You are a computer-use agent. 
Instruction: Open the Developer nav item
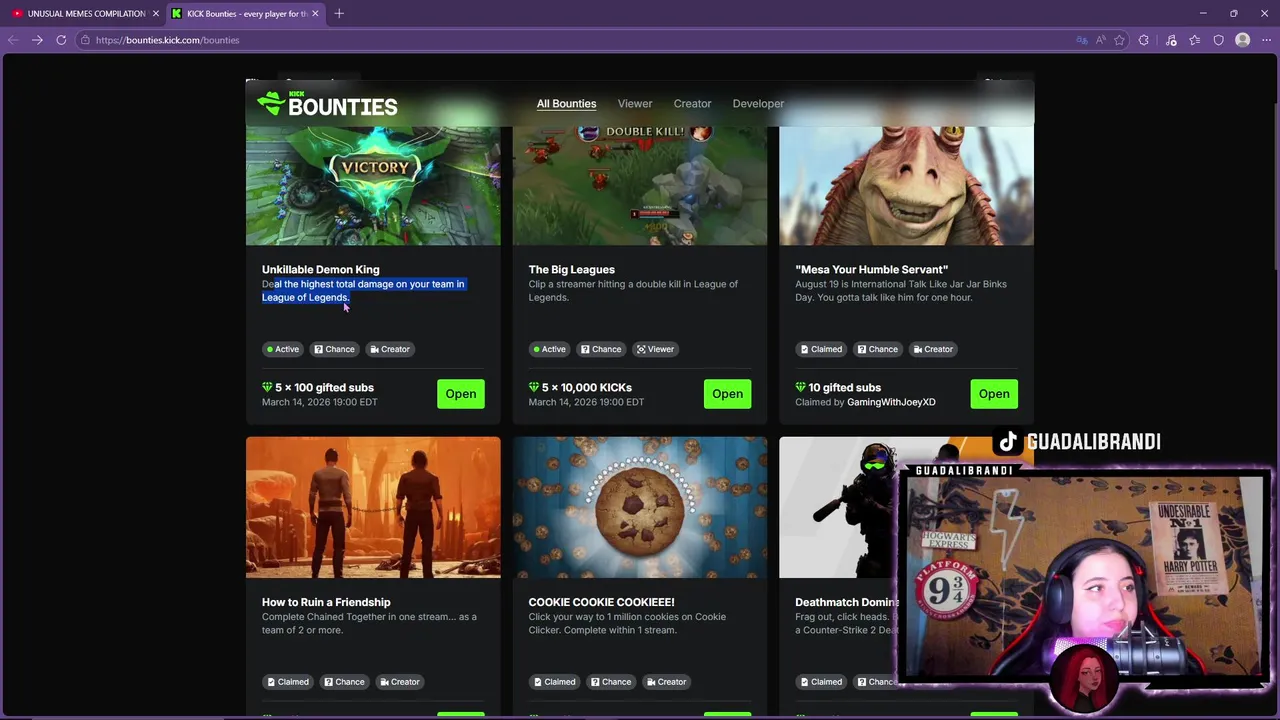[x=758, y=104]
